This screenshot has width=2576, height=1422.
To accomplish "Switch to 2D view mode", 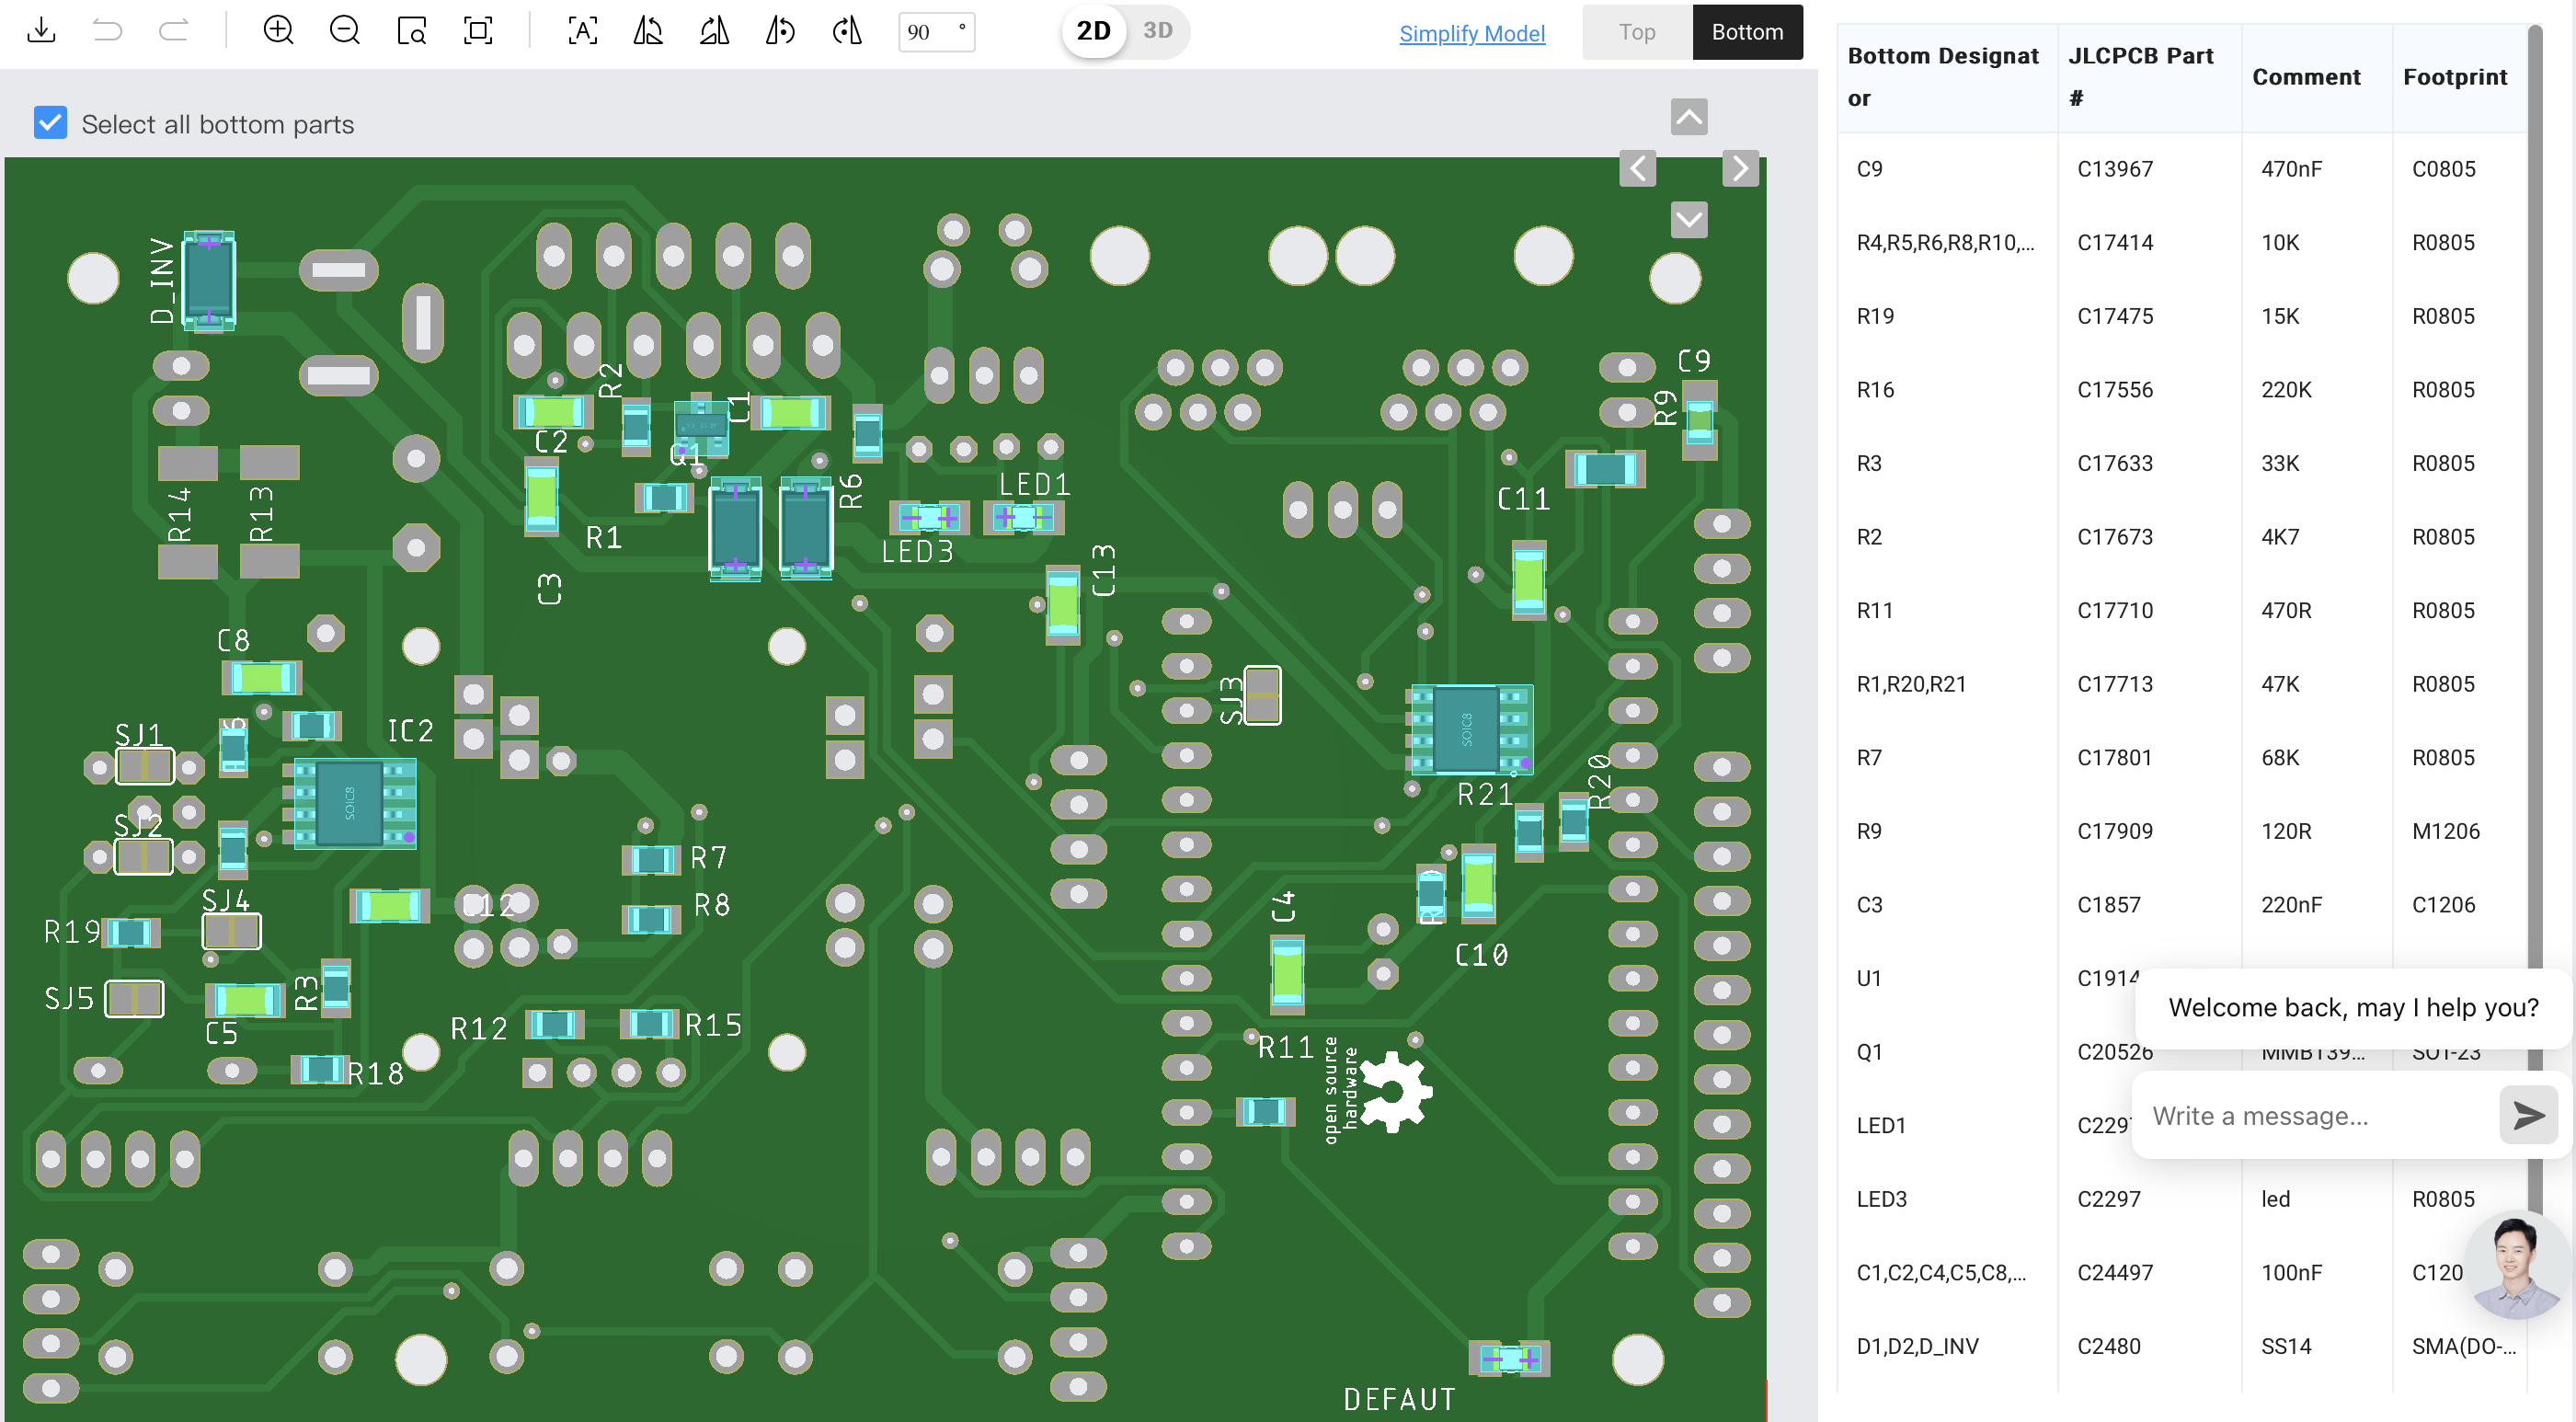I will [x=1093, y=31].
